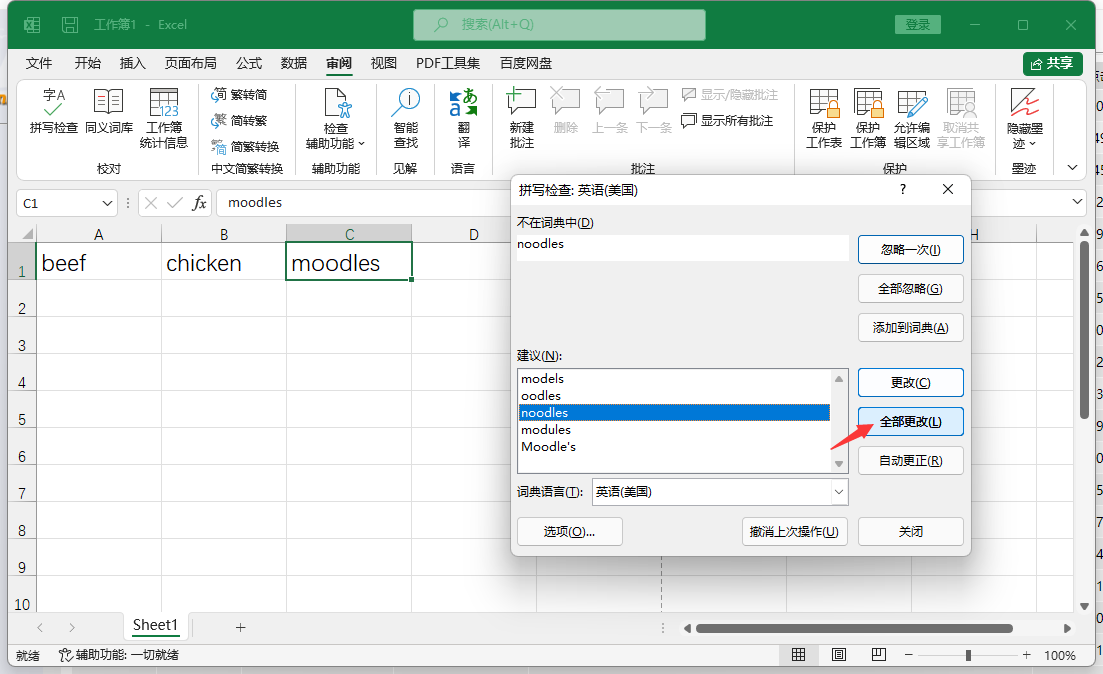Image resolution: width=1103 pixels, height=674 pixels.
Task: Open Chinese conversion options (简繁转换)
Action: [x=245, y=146]
